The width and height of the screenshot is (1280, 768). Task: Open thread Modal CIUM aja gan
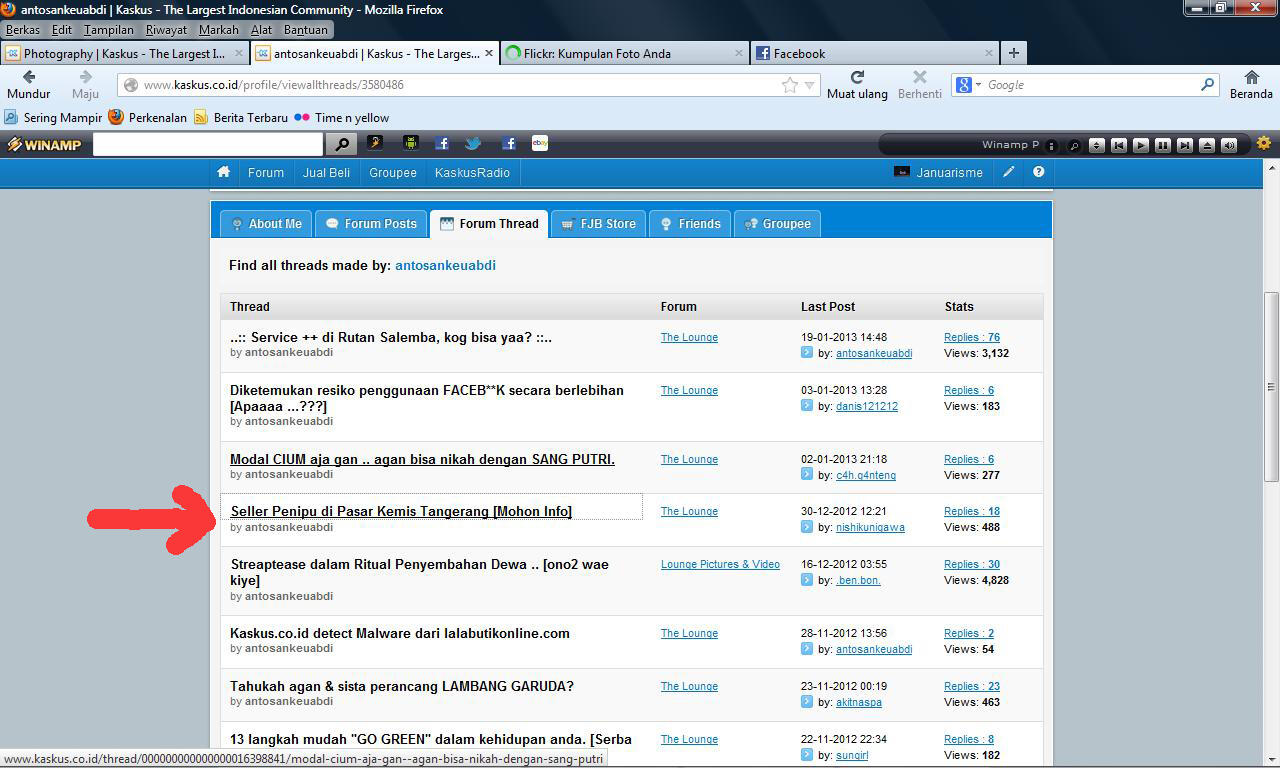coord(422,459)
